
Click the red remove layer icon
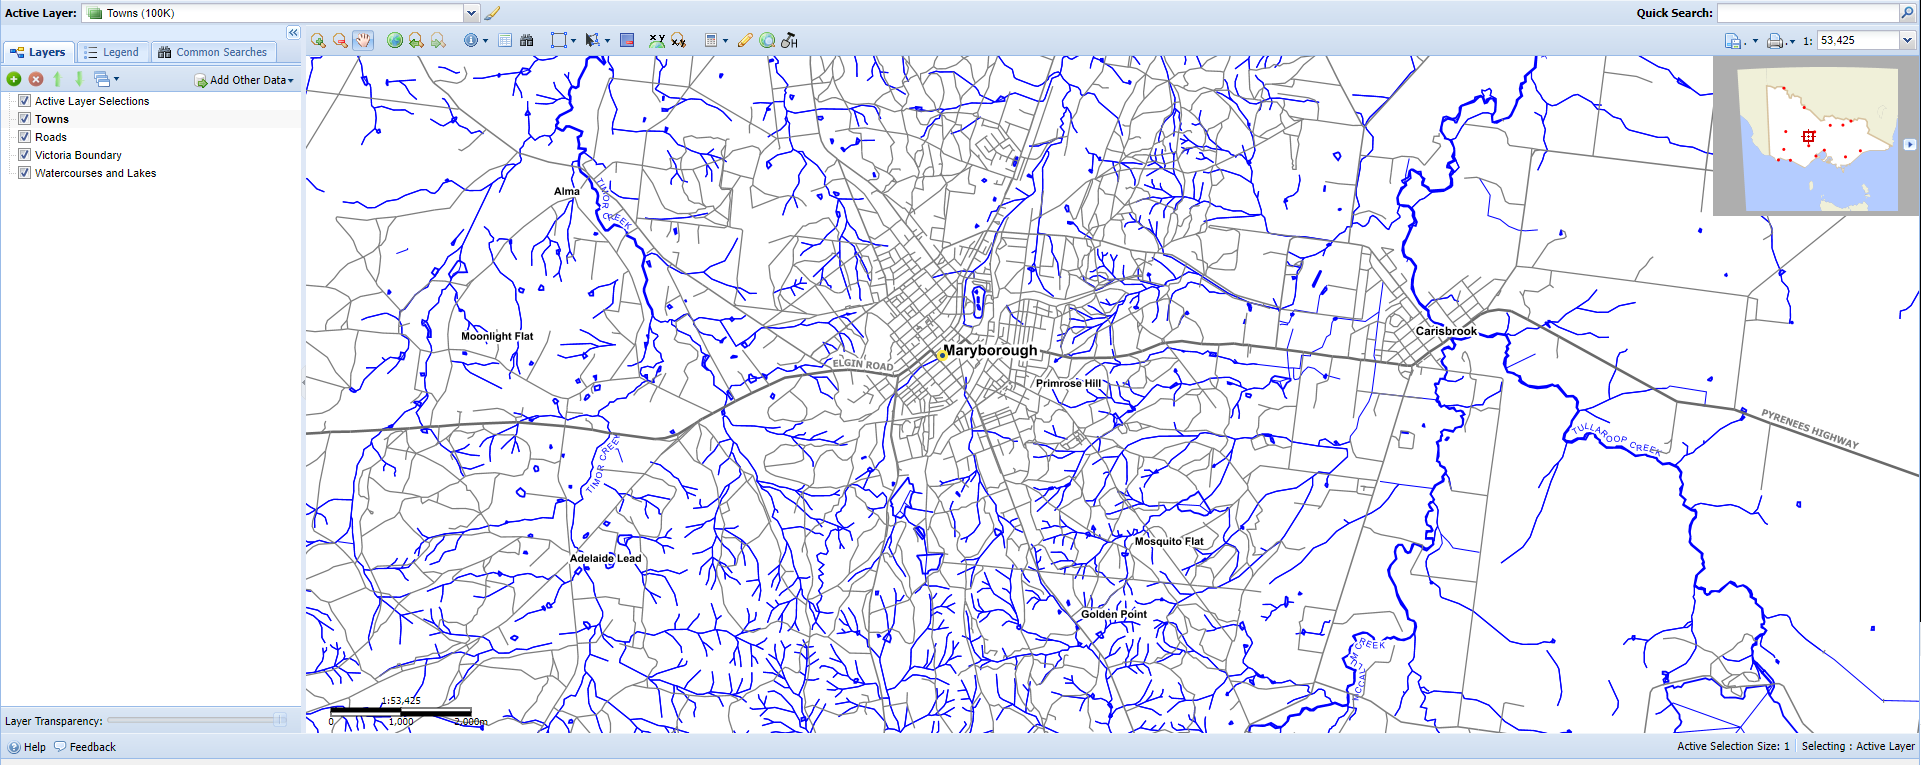pyautogui.click(x=36, y=79)
